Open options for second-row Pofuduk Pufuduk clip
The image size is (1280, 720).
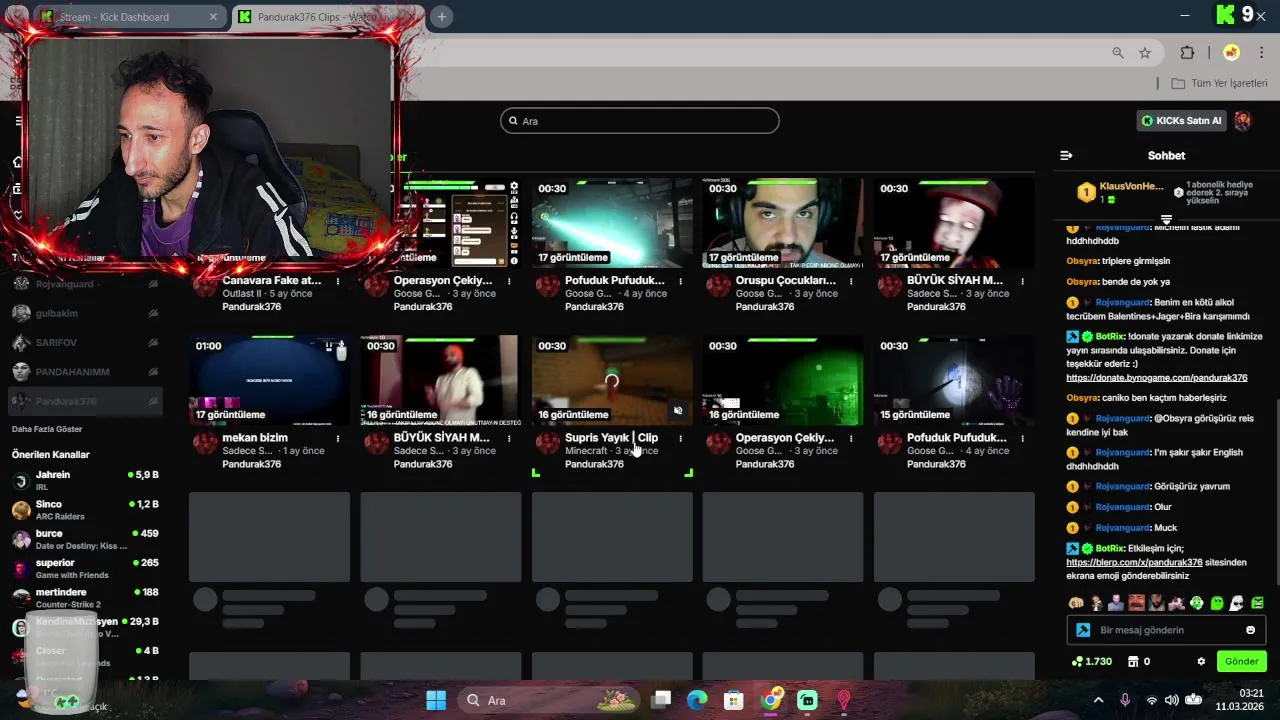point(1022,438)
